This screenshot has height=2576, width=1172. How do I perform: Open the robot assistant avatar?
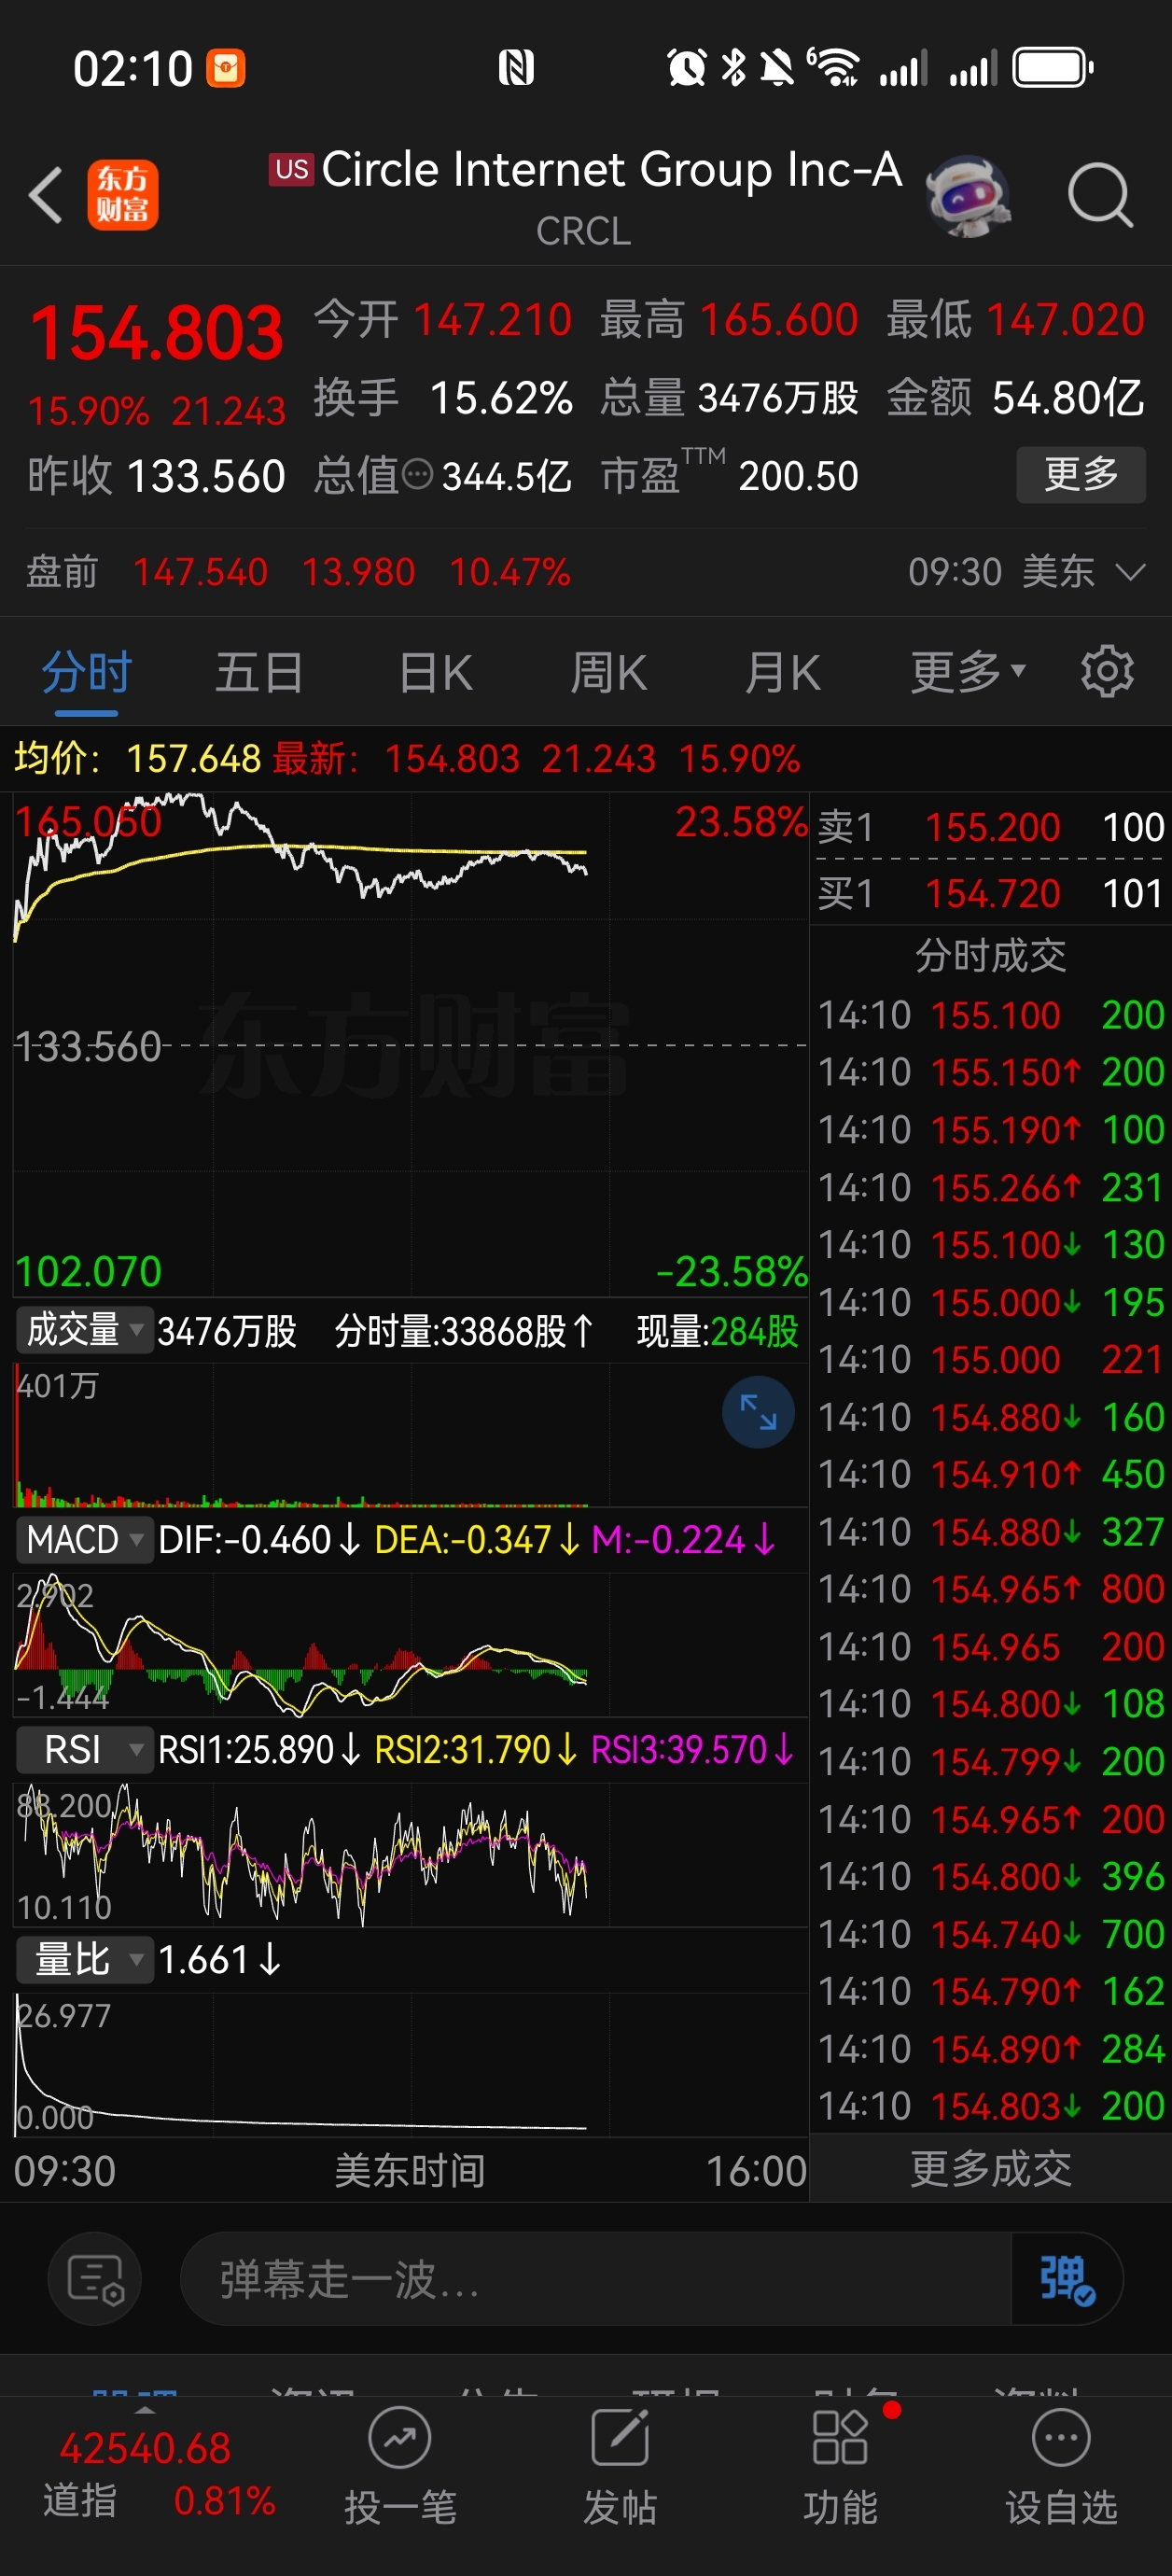pos(966,195)
